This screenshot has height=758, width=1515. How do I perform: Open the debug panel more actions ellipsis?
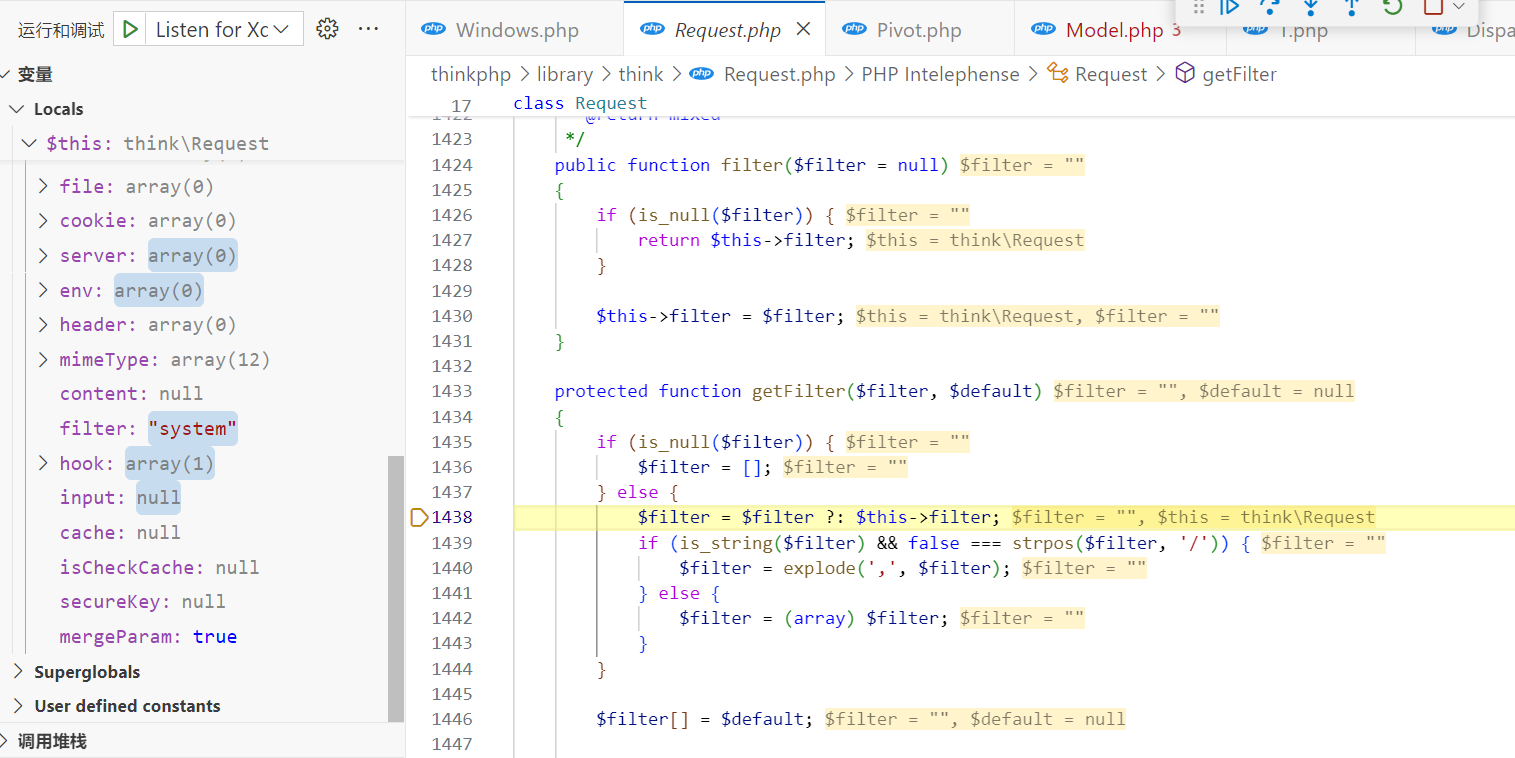coord(369,29)
